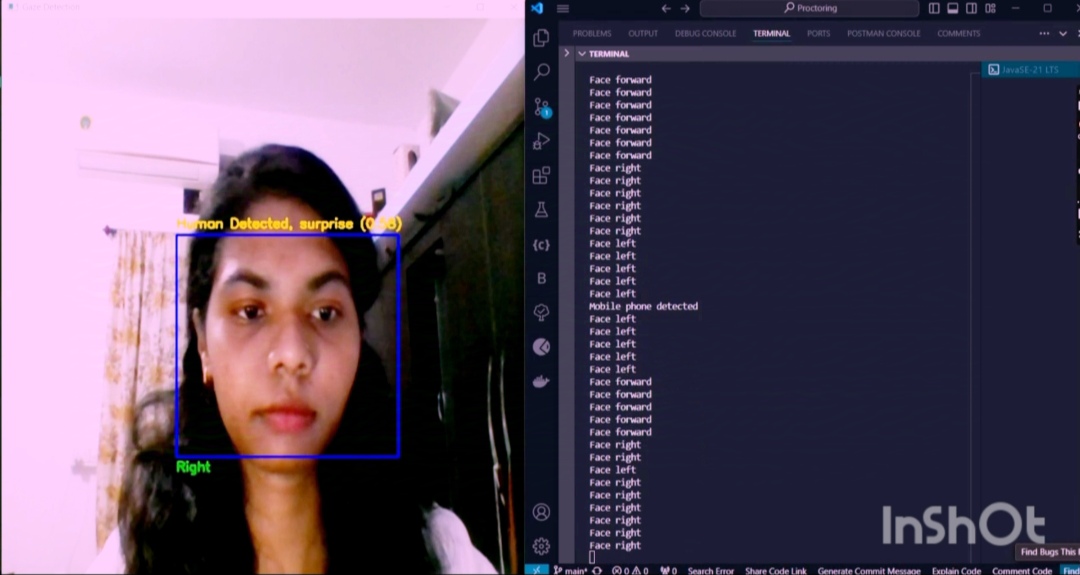Viewport: 1080px width, 575px height.
Task: Open the Accounts icon
Action: click(x=541, y=512)
